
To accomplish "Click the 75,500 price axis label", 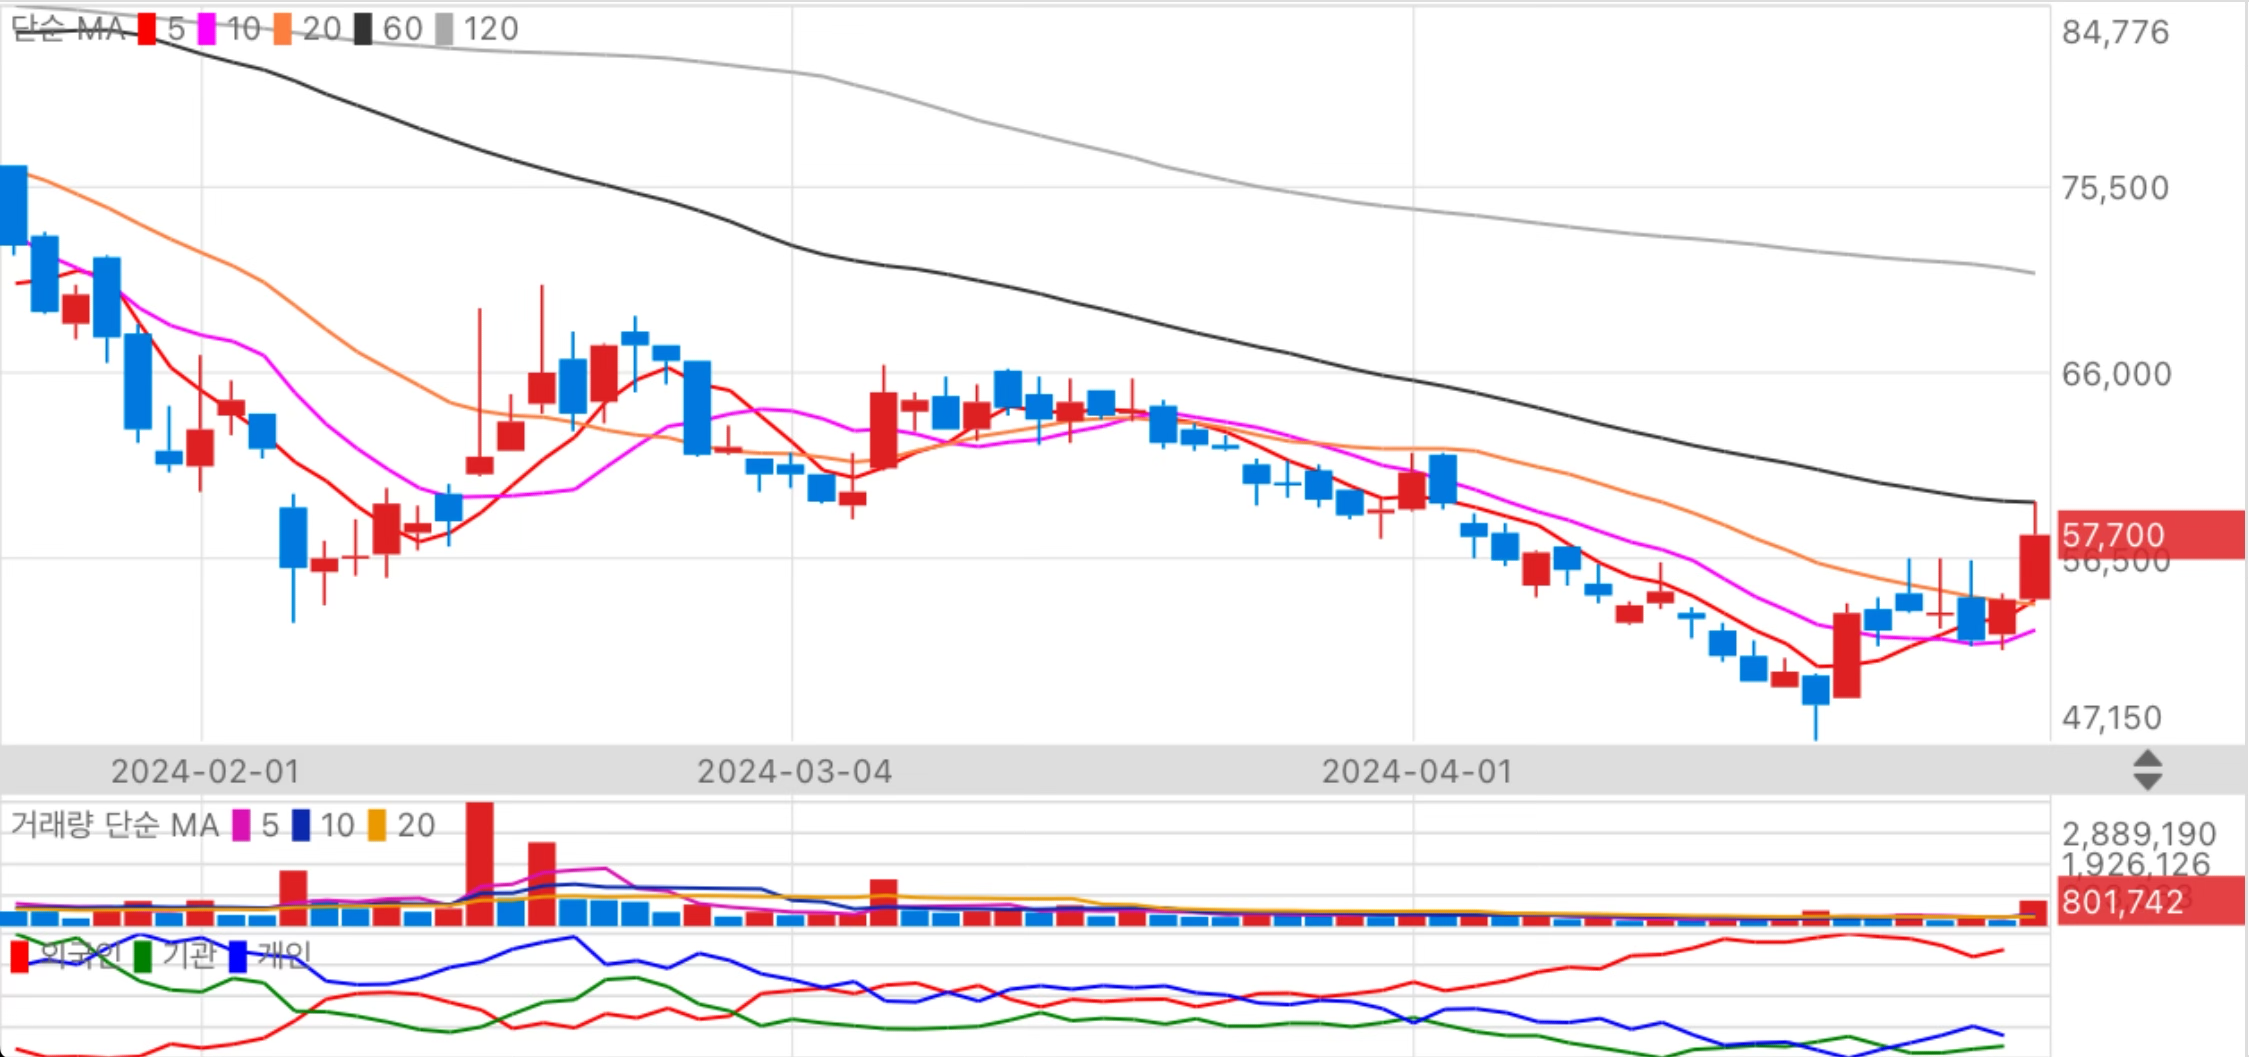I will 2115,188.
